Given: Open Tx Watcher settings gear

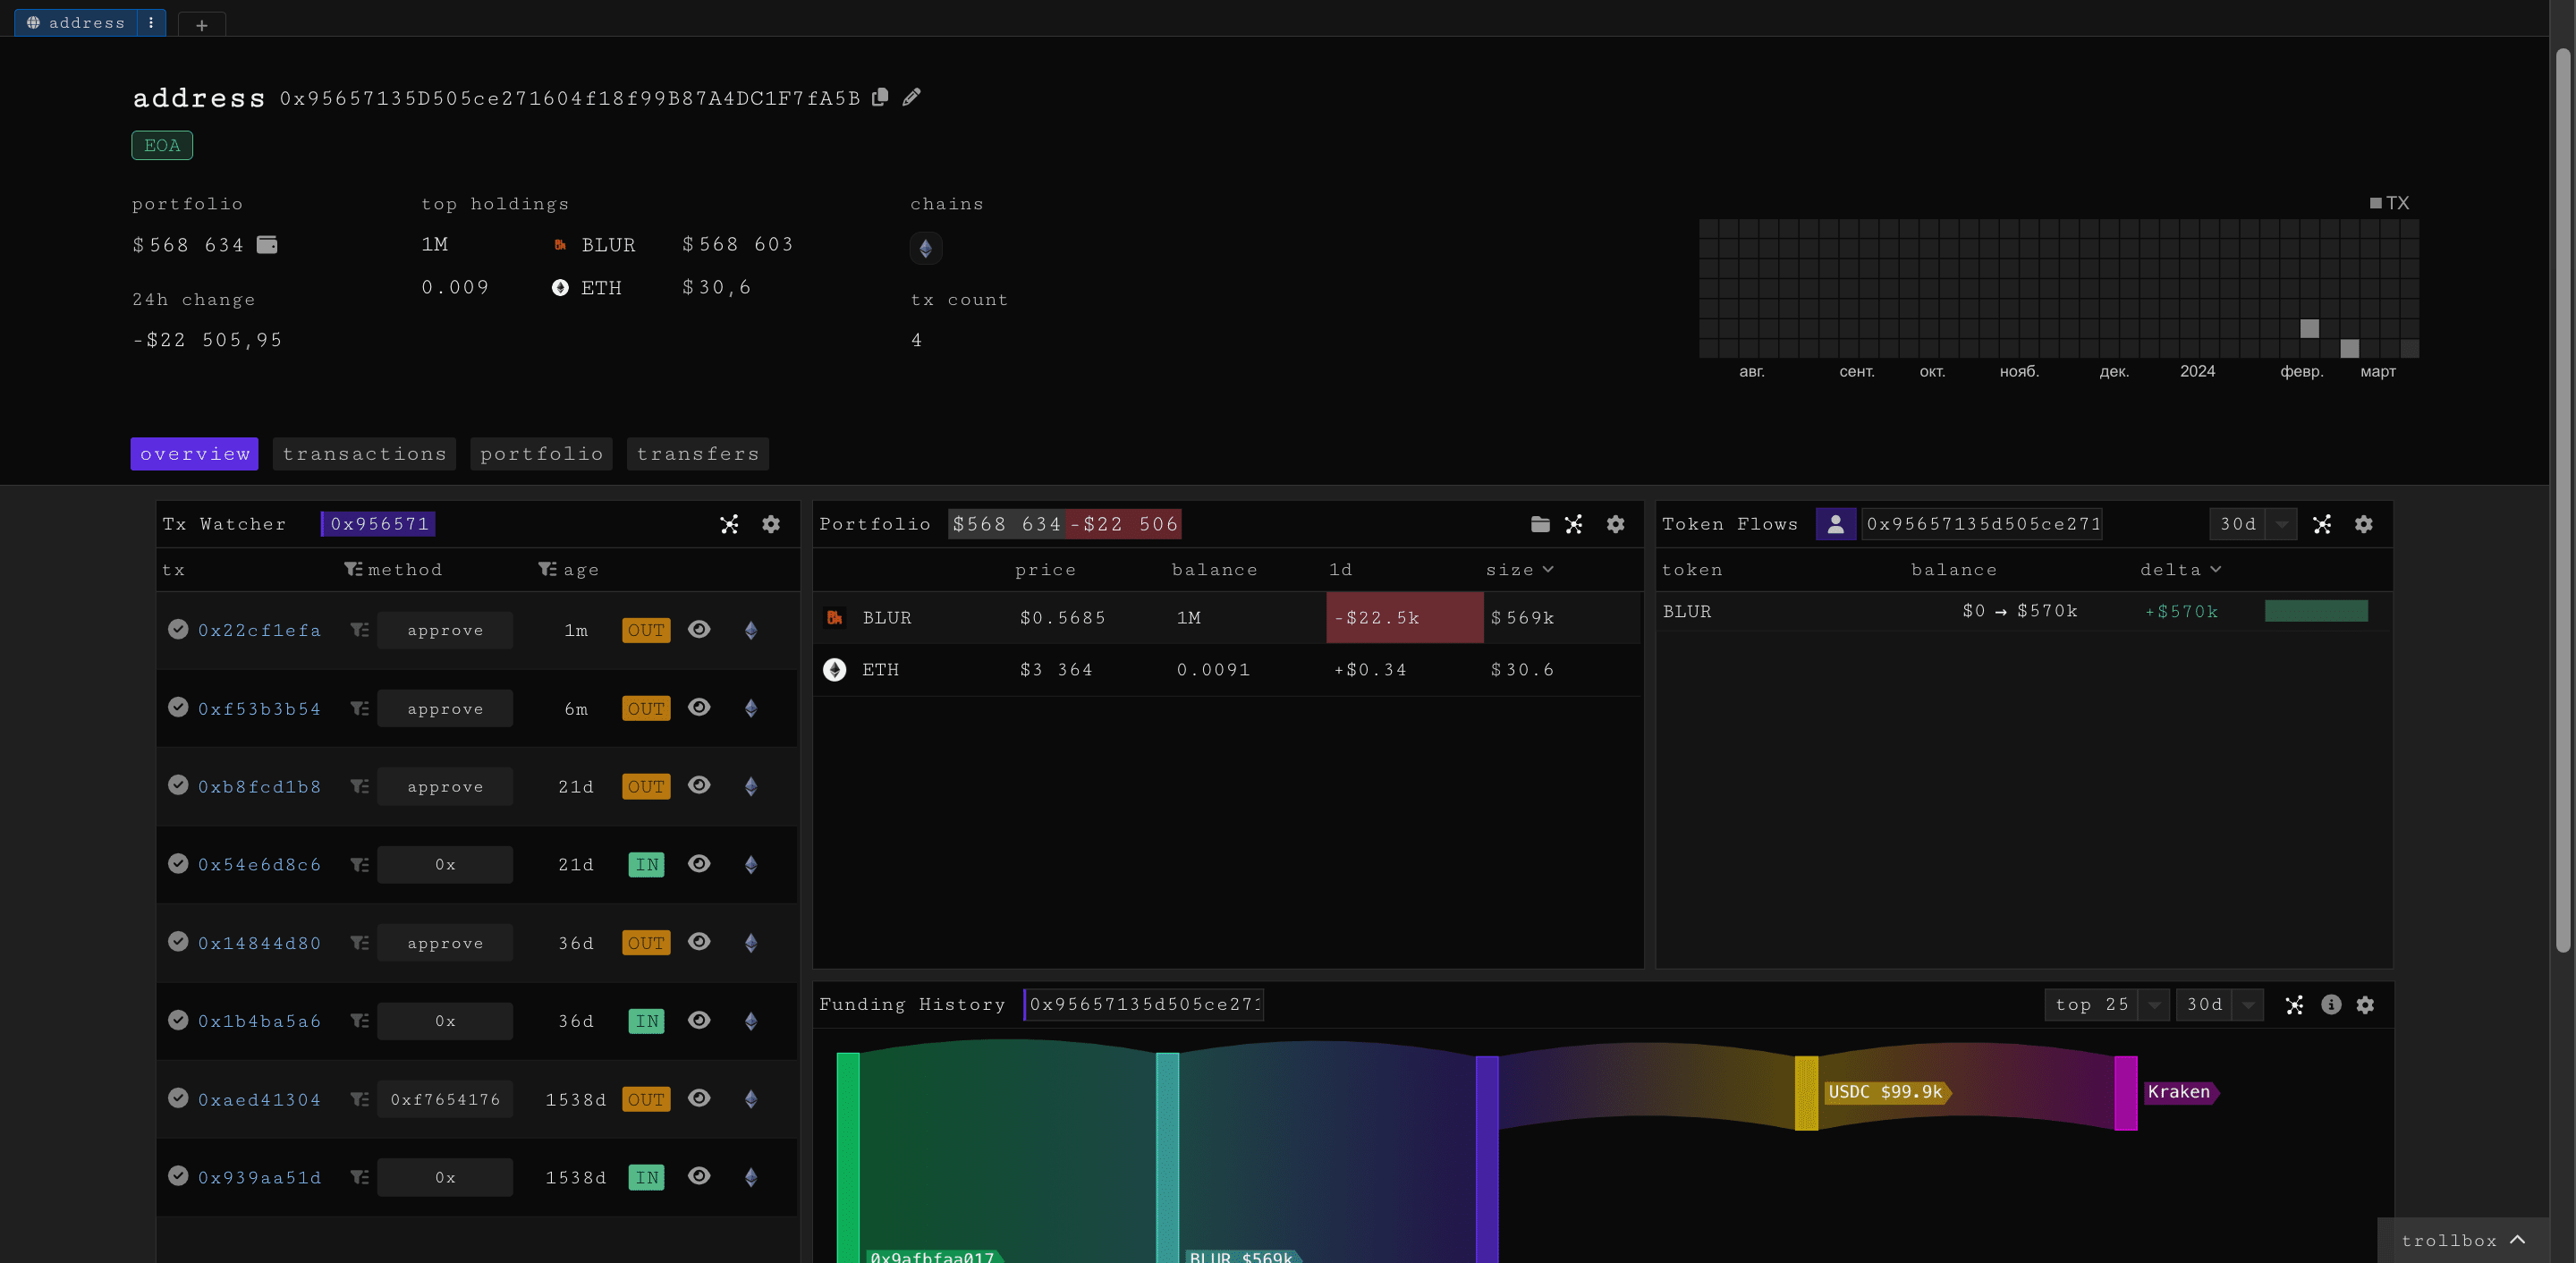Looking at the screenshot, I should [771, 524].
